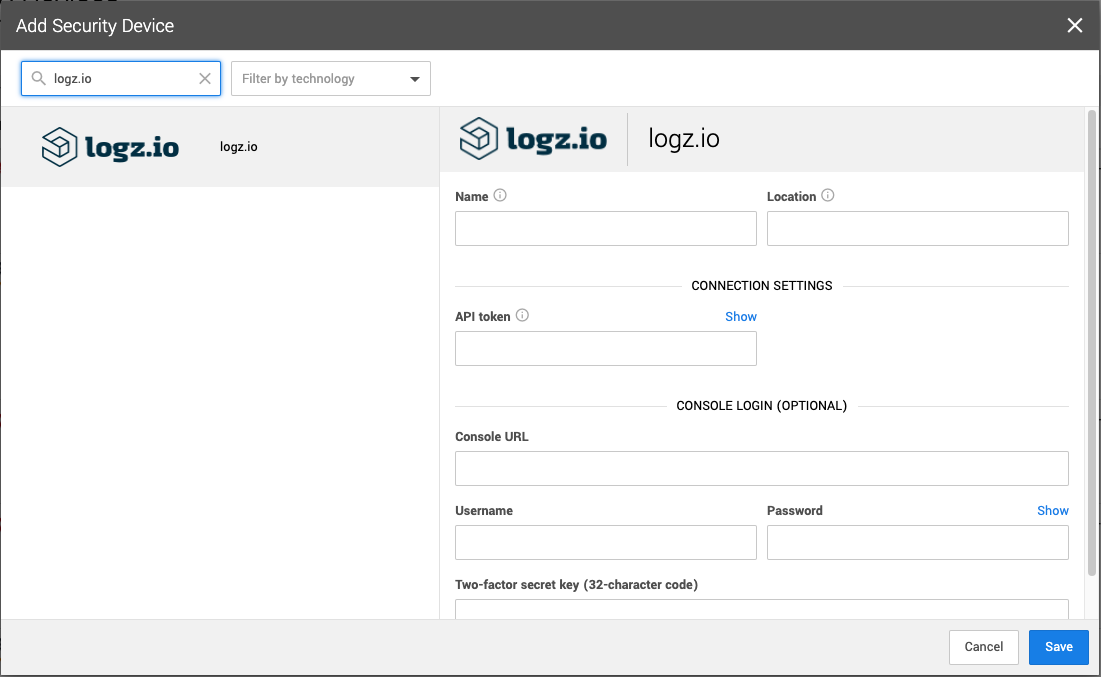Clear the logz.io search text
The width and height of the screenshot is (1101, 677).
coord(204,79)
